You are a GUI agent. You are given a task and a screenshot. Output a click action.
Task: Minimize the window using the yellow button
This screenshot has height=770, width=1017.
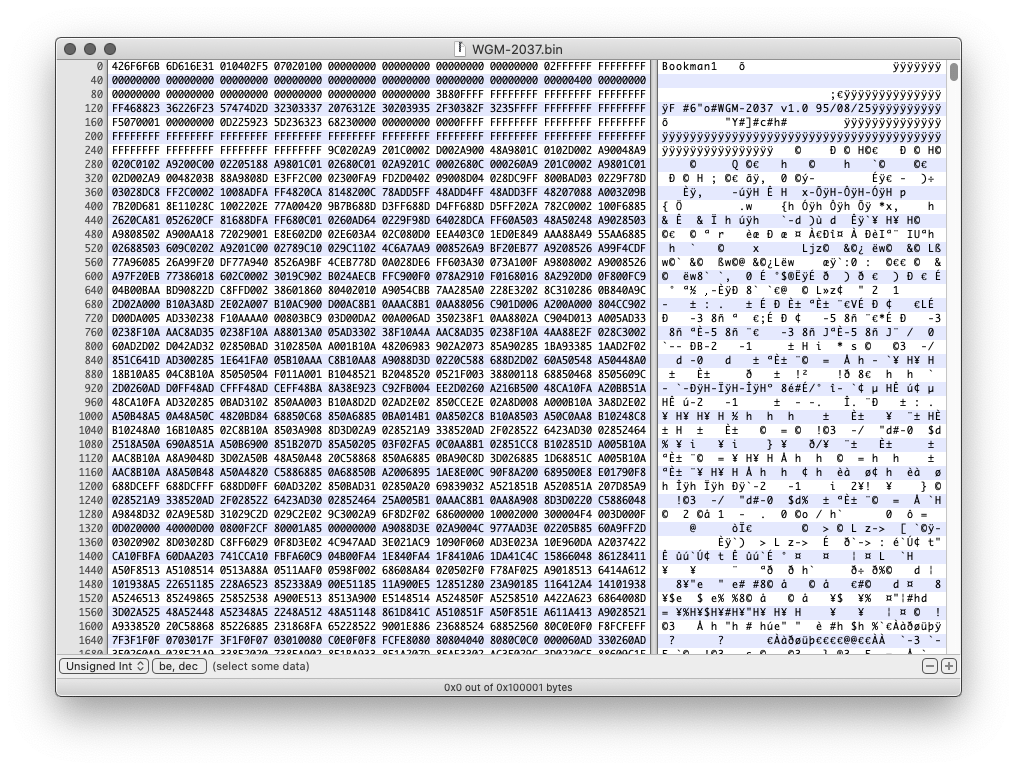point(91,49)
